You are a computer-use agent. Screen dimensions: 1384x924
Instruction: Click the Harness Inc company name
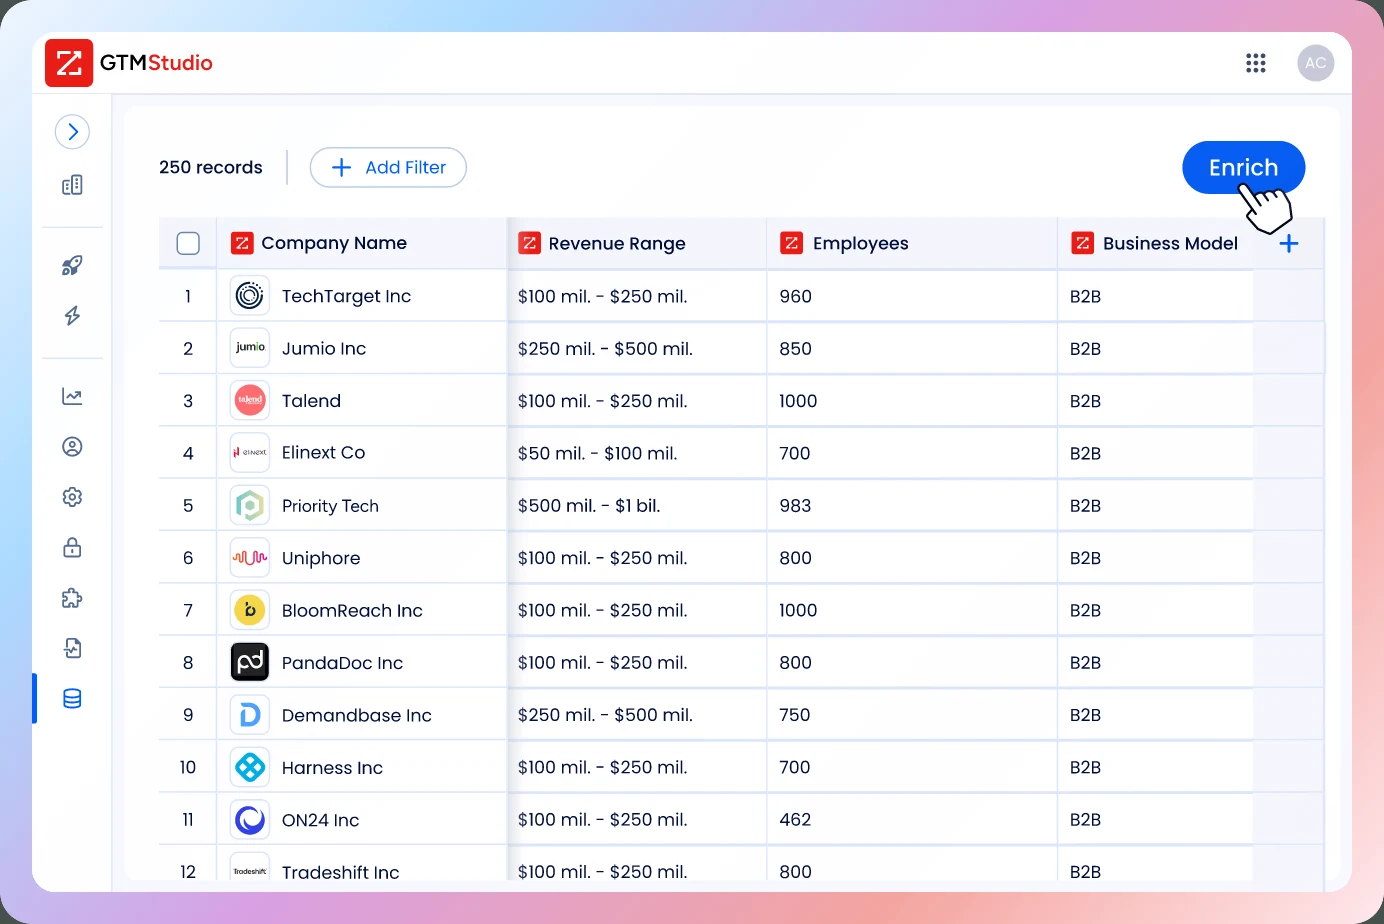[x=332, y=768]
